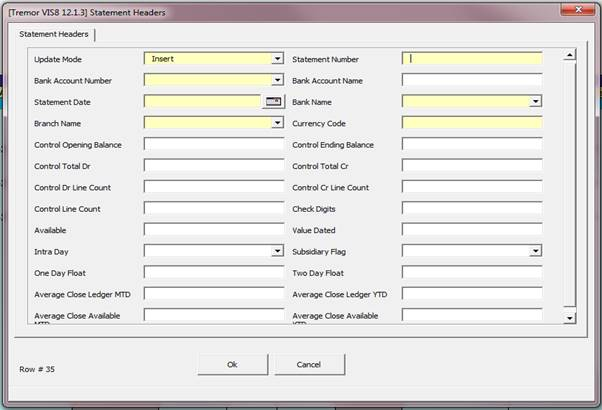The image size is (602, 410).
Task: Expand the Branch Name dropdown
Action: tap(277, 123)
